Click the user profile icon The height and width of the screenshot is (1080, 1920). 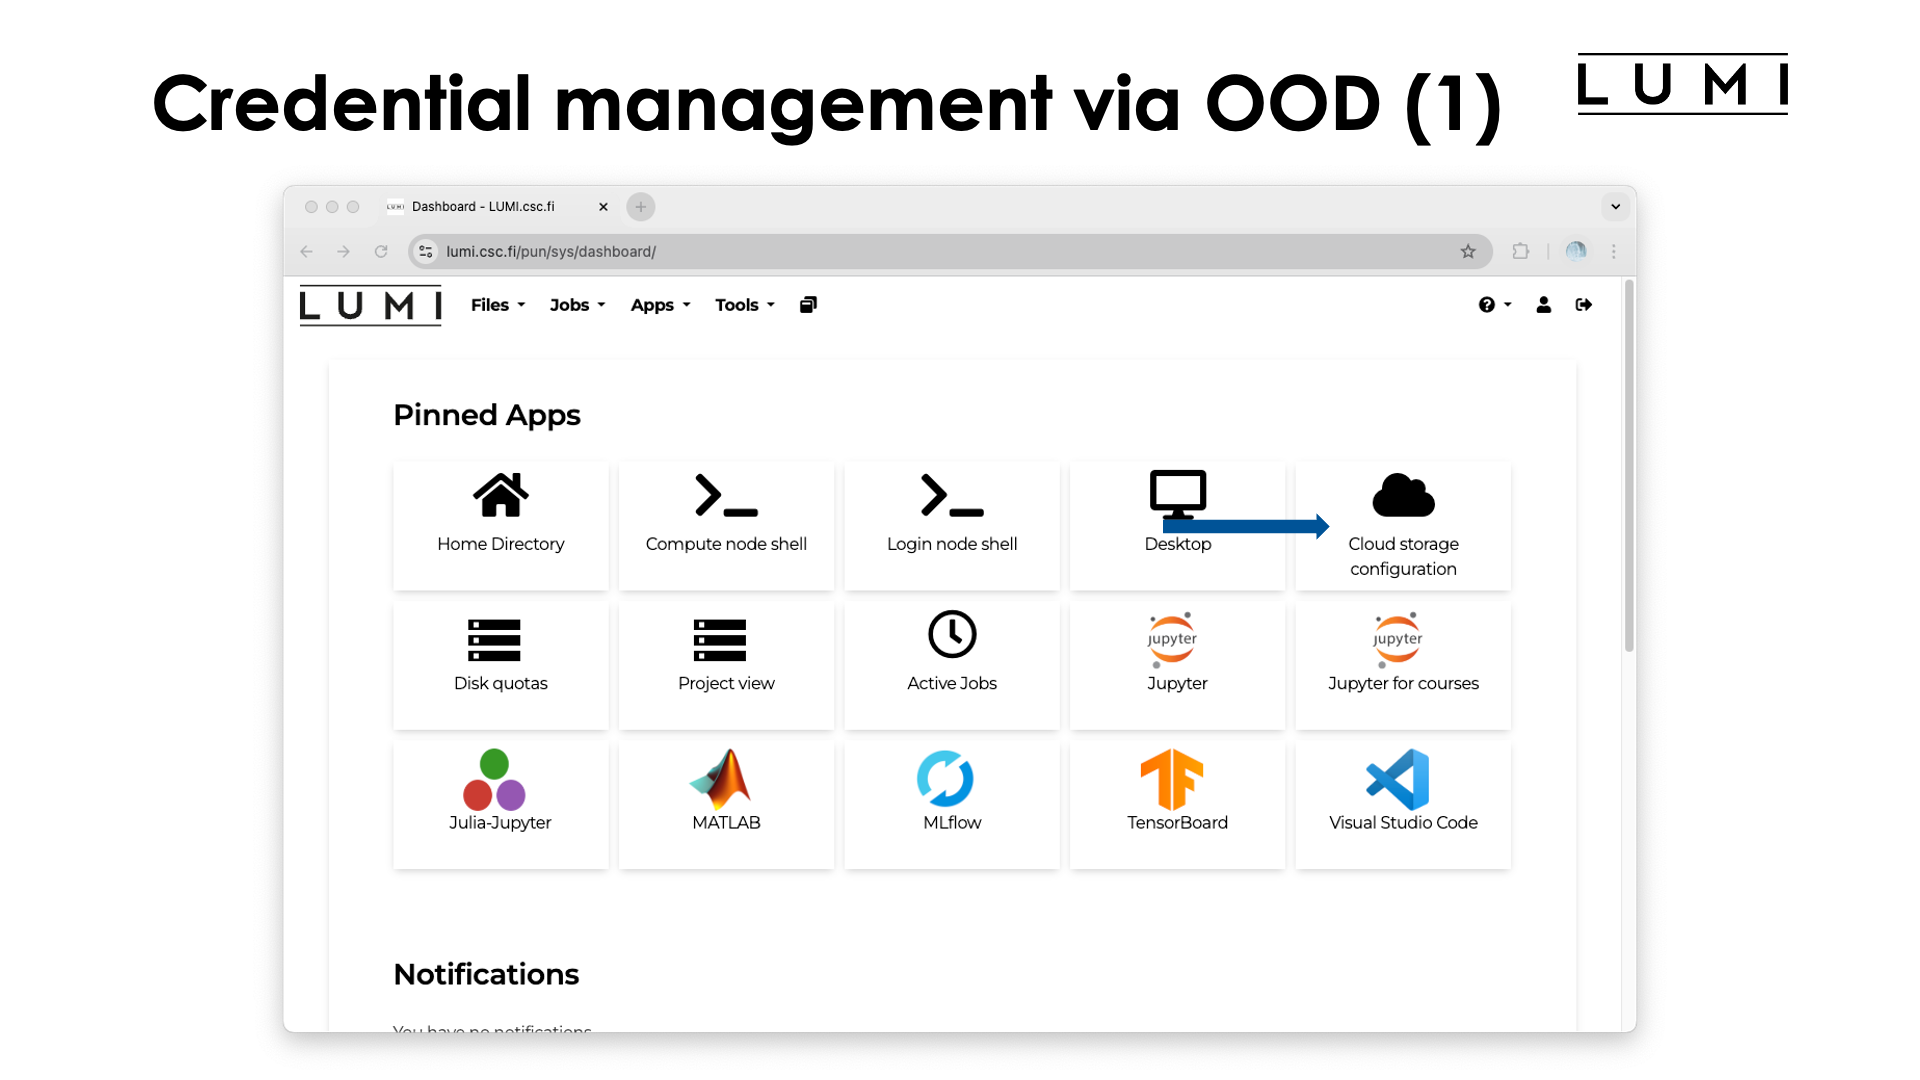coord(1542,306)
